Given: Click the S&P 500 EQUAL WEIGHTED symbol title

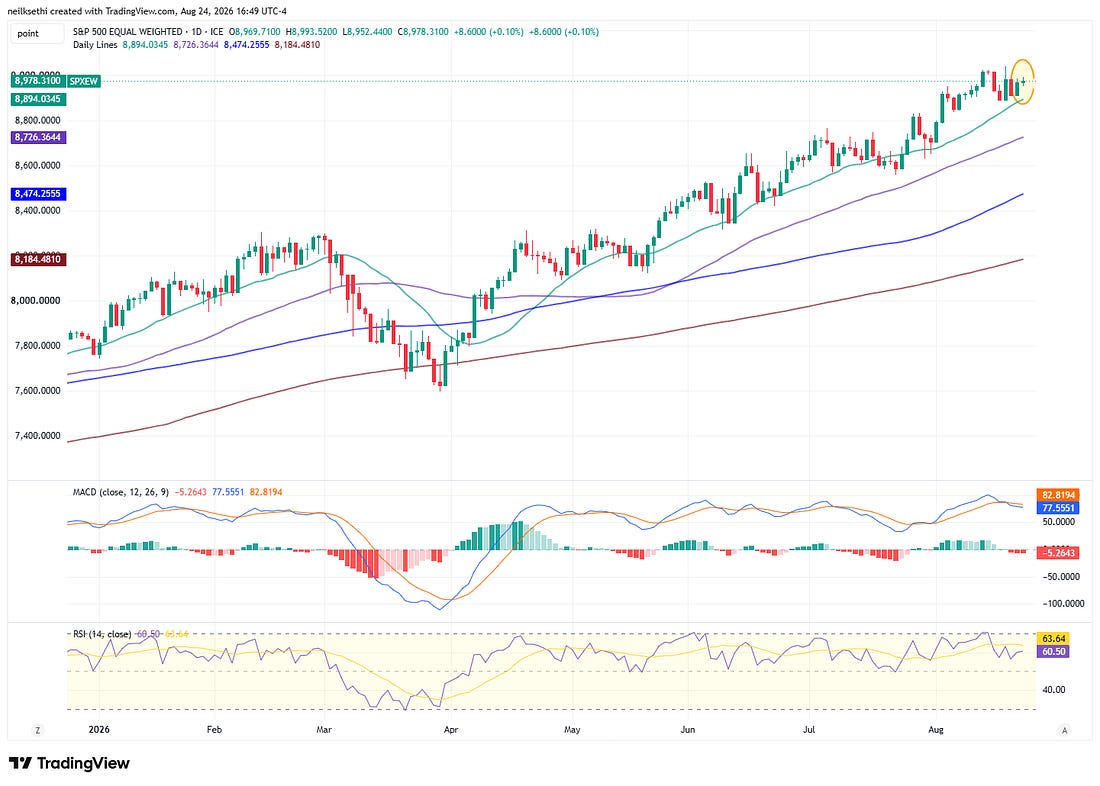Looking at the screenshot, I should point(127,32).
